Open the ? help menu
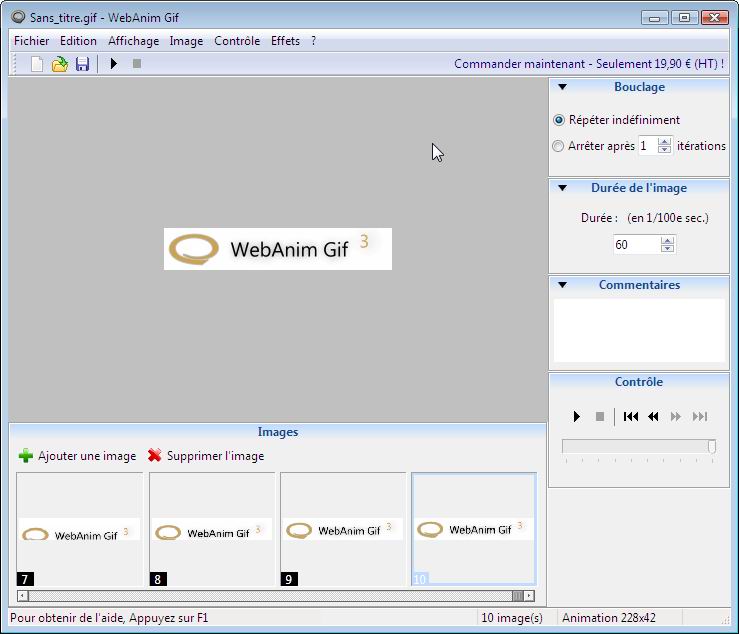 click(313, 41)
